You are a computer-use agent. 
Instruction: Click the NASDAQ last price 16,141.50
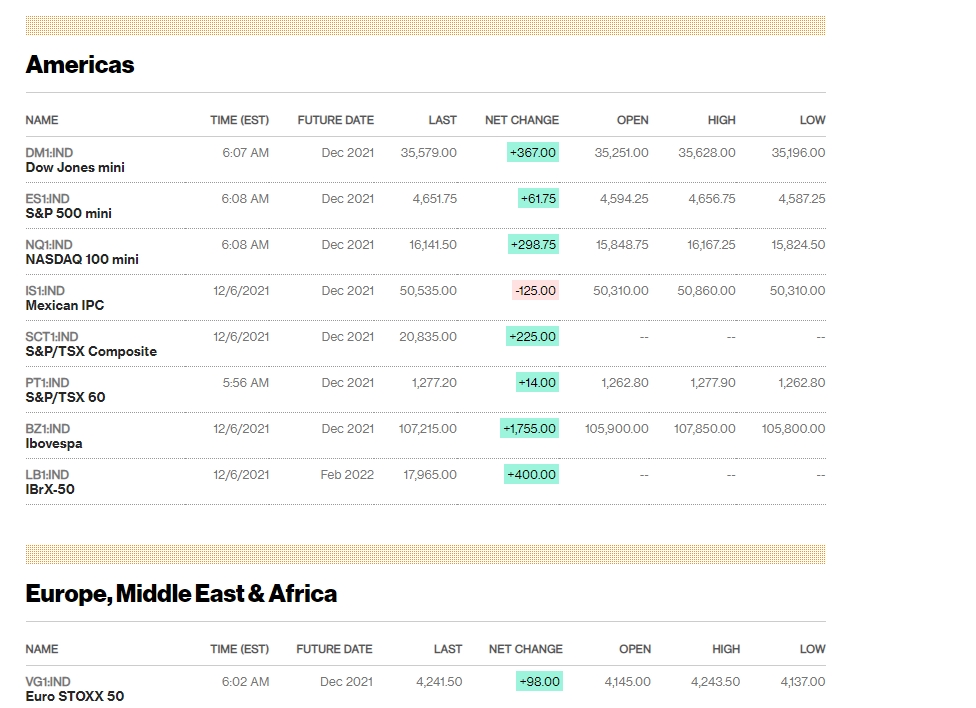coord(433,245)
